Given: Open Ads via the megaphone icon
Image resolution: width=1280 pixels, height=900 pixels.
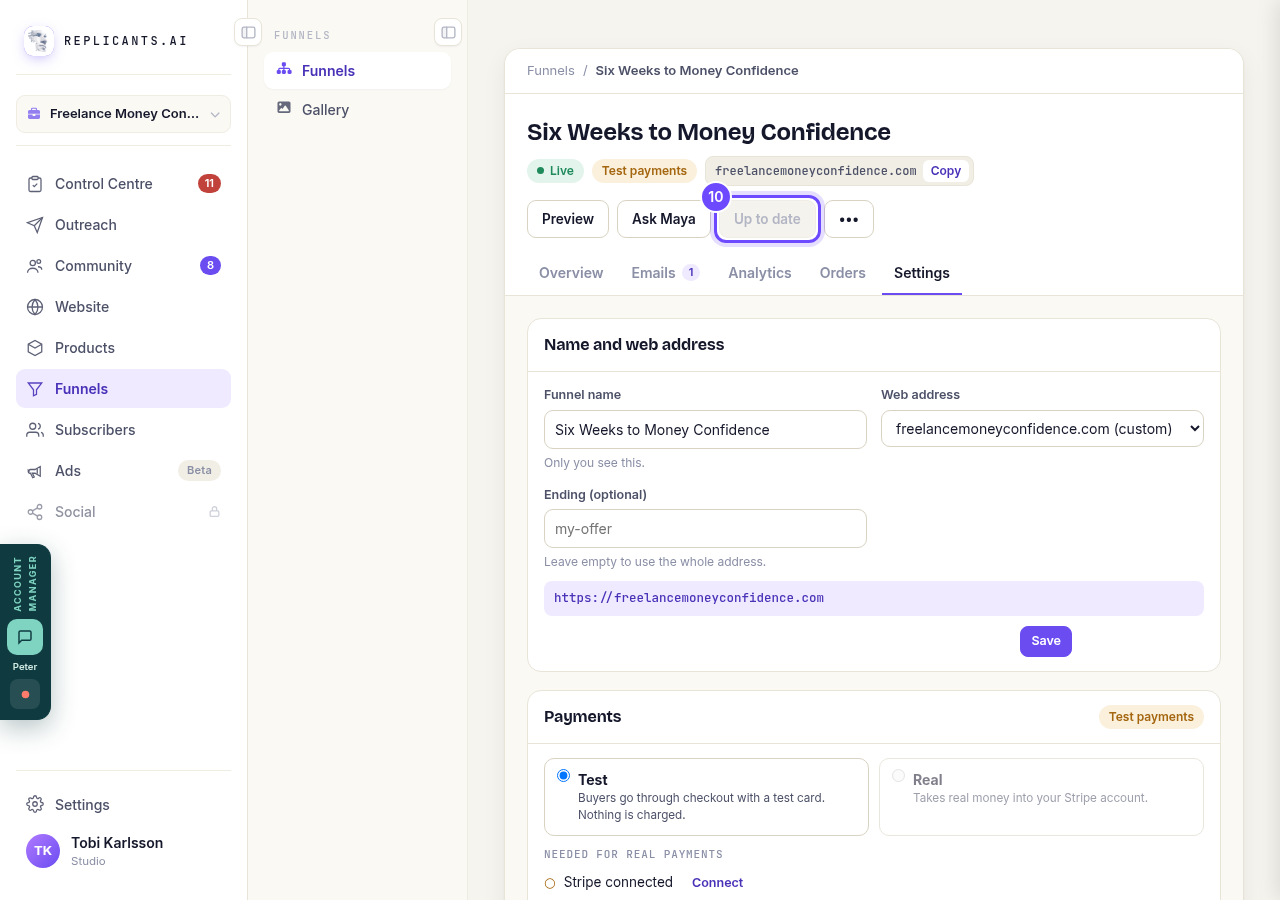Looking at the screenshot, I should point(35,471).
